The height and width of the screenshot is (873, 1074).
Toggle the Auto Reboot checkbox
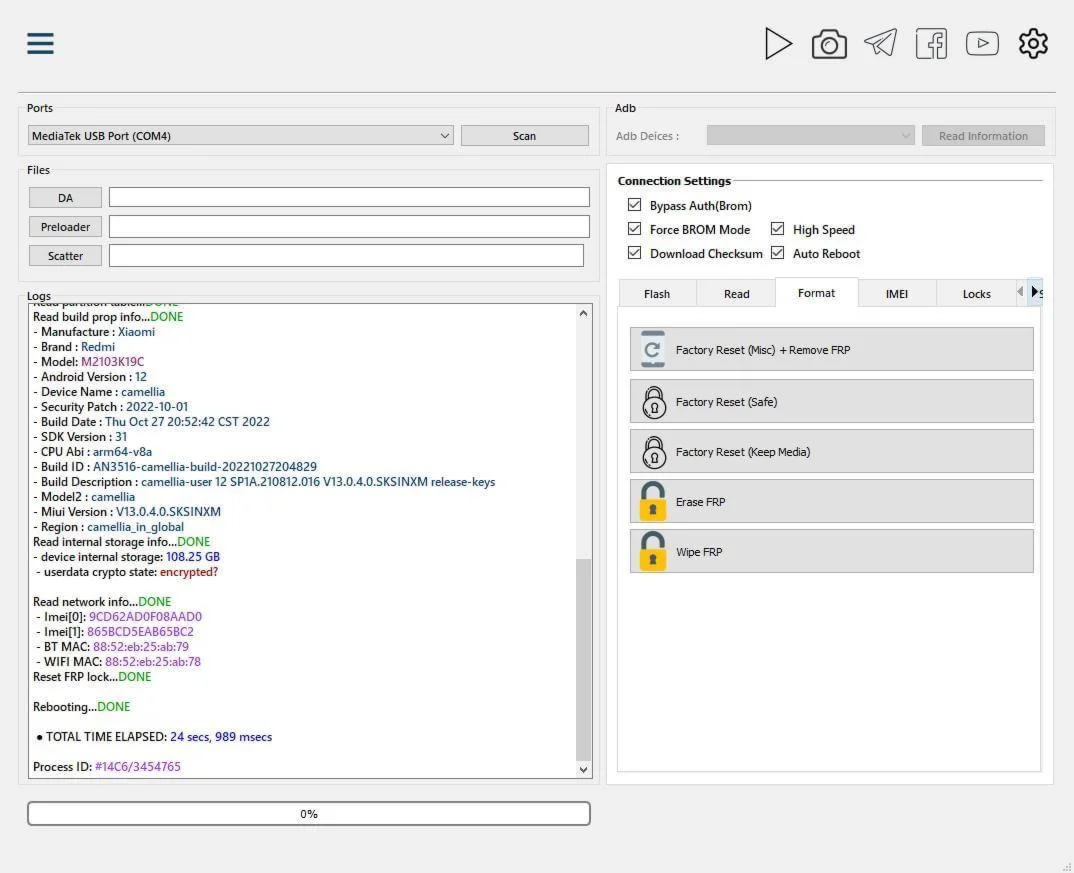click(777, 253)
